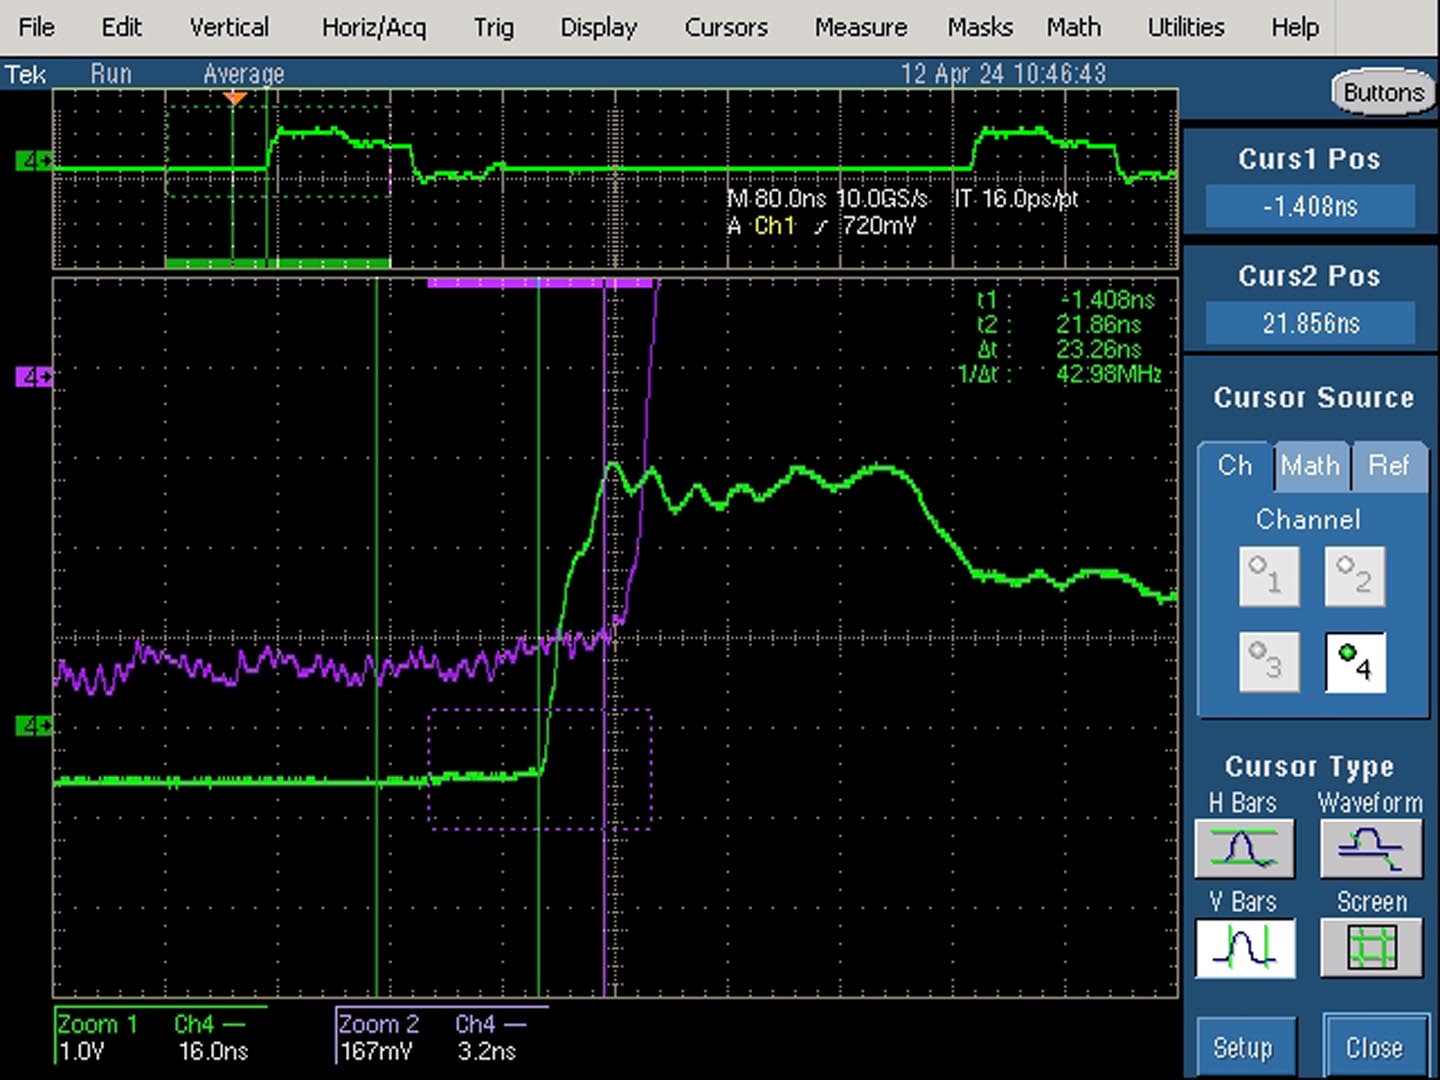Select the Screen cursor type icon

click(1371, 948)
